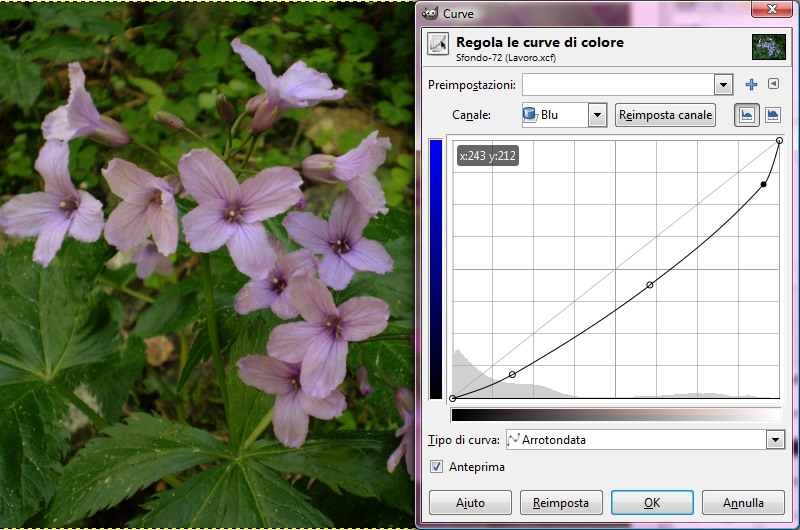The height and width of the screenshot is (530, 800).
Task: Cancel the dialog with Annulla
Action: [743, 503]
